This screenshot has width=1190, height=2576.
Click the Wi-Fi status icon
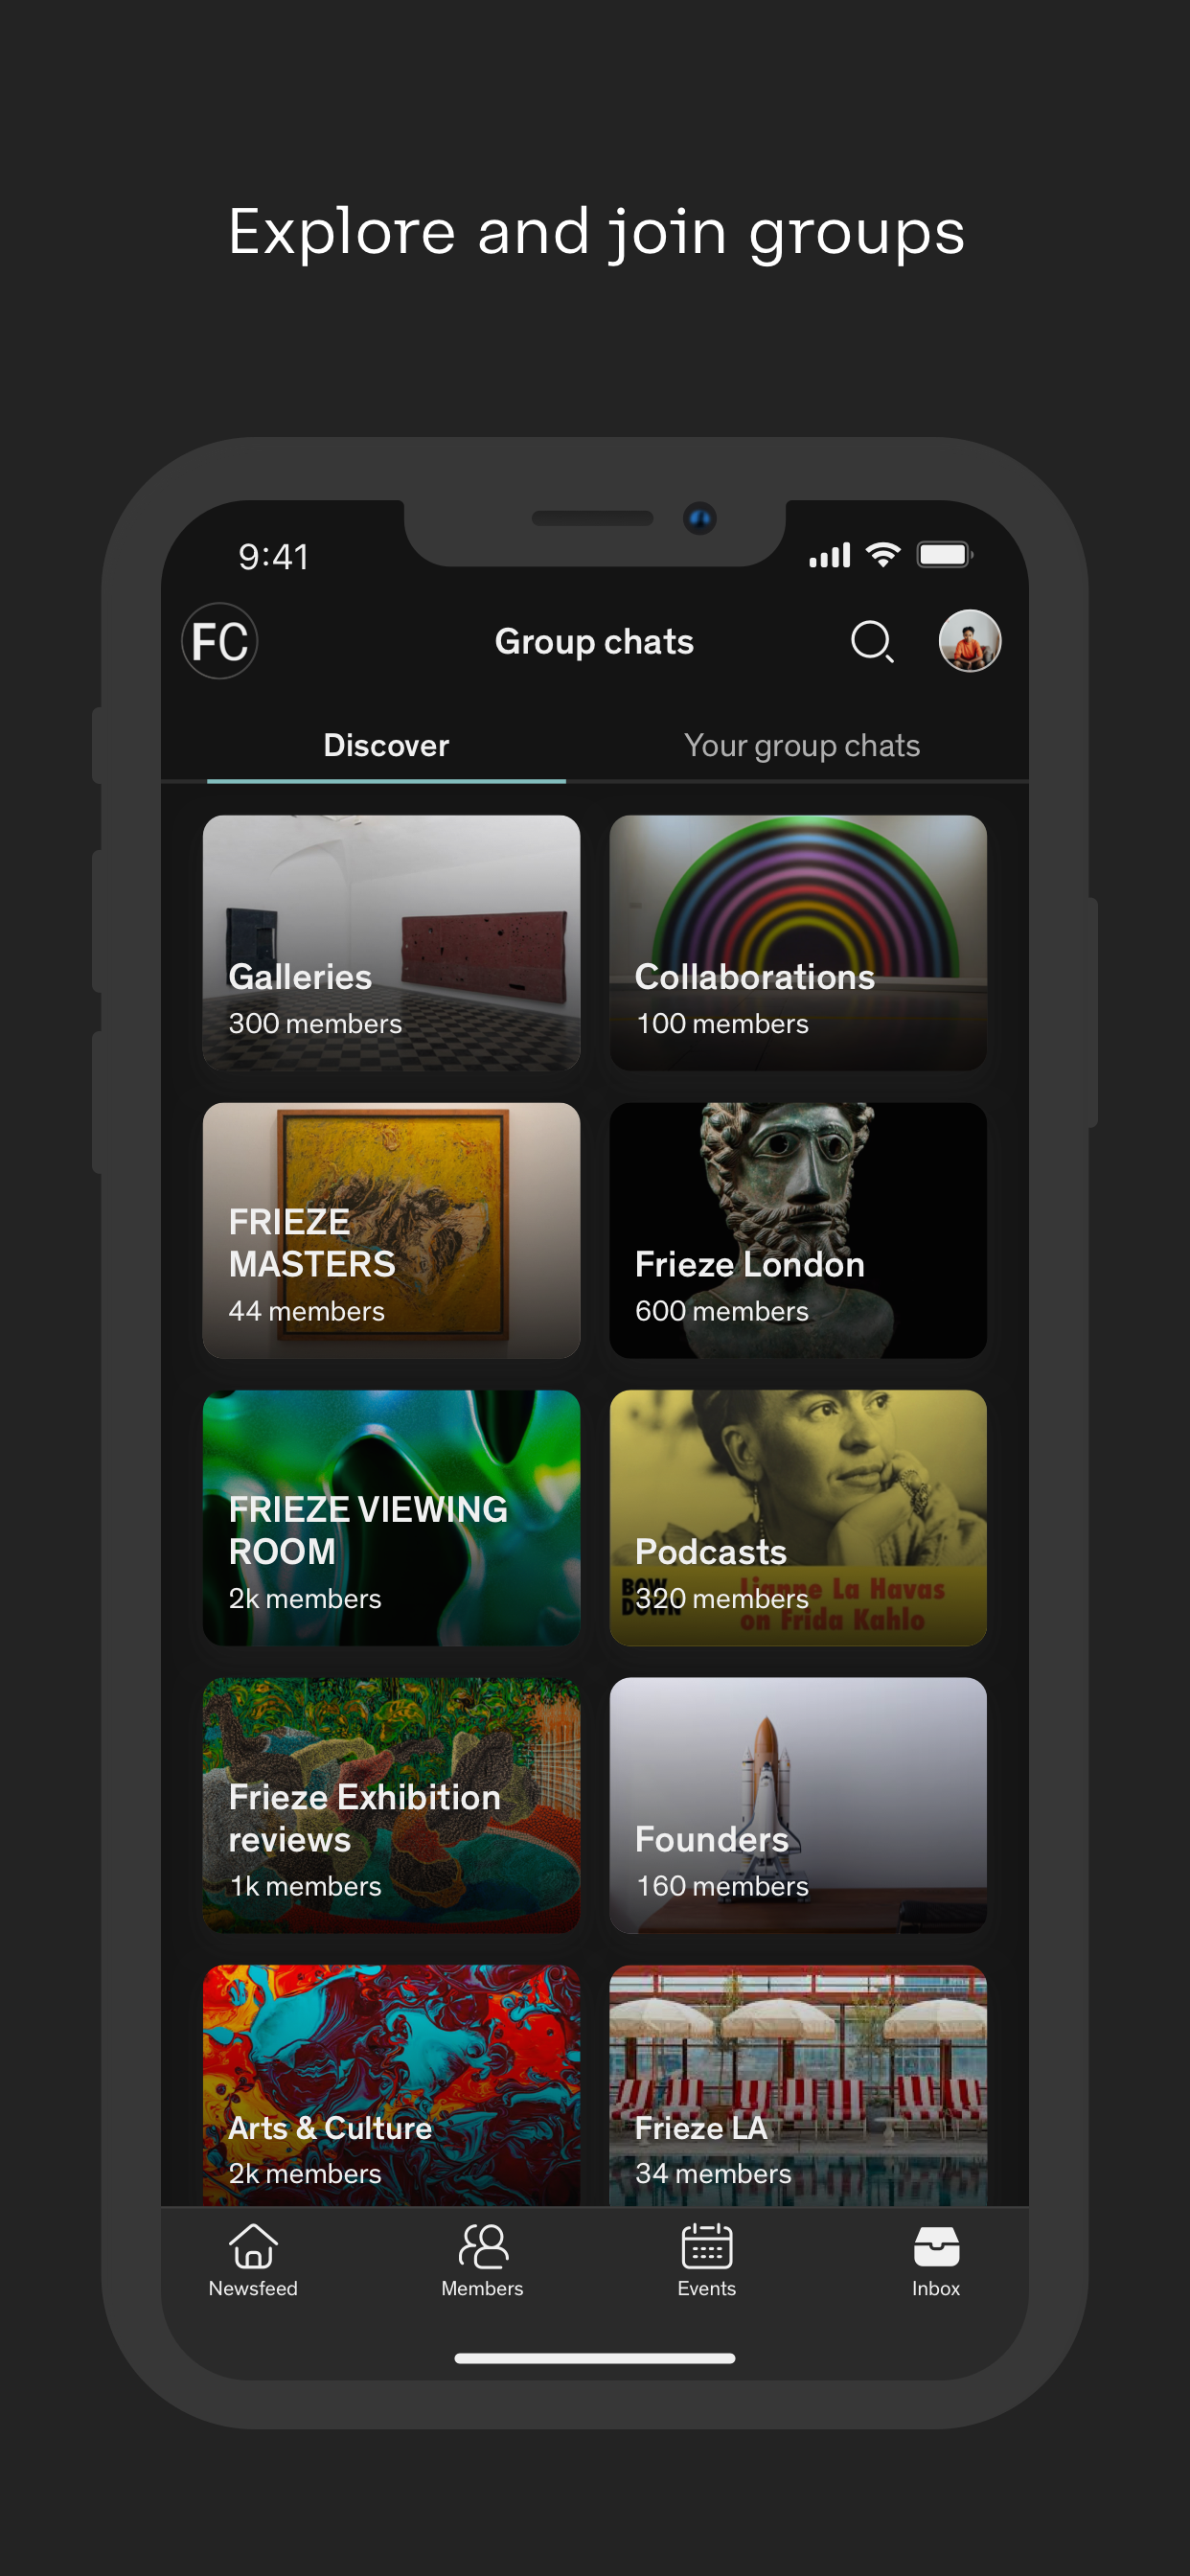[x=883, y=555]
